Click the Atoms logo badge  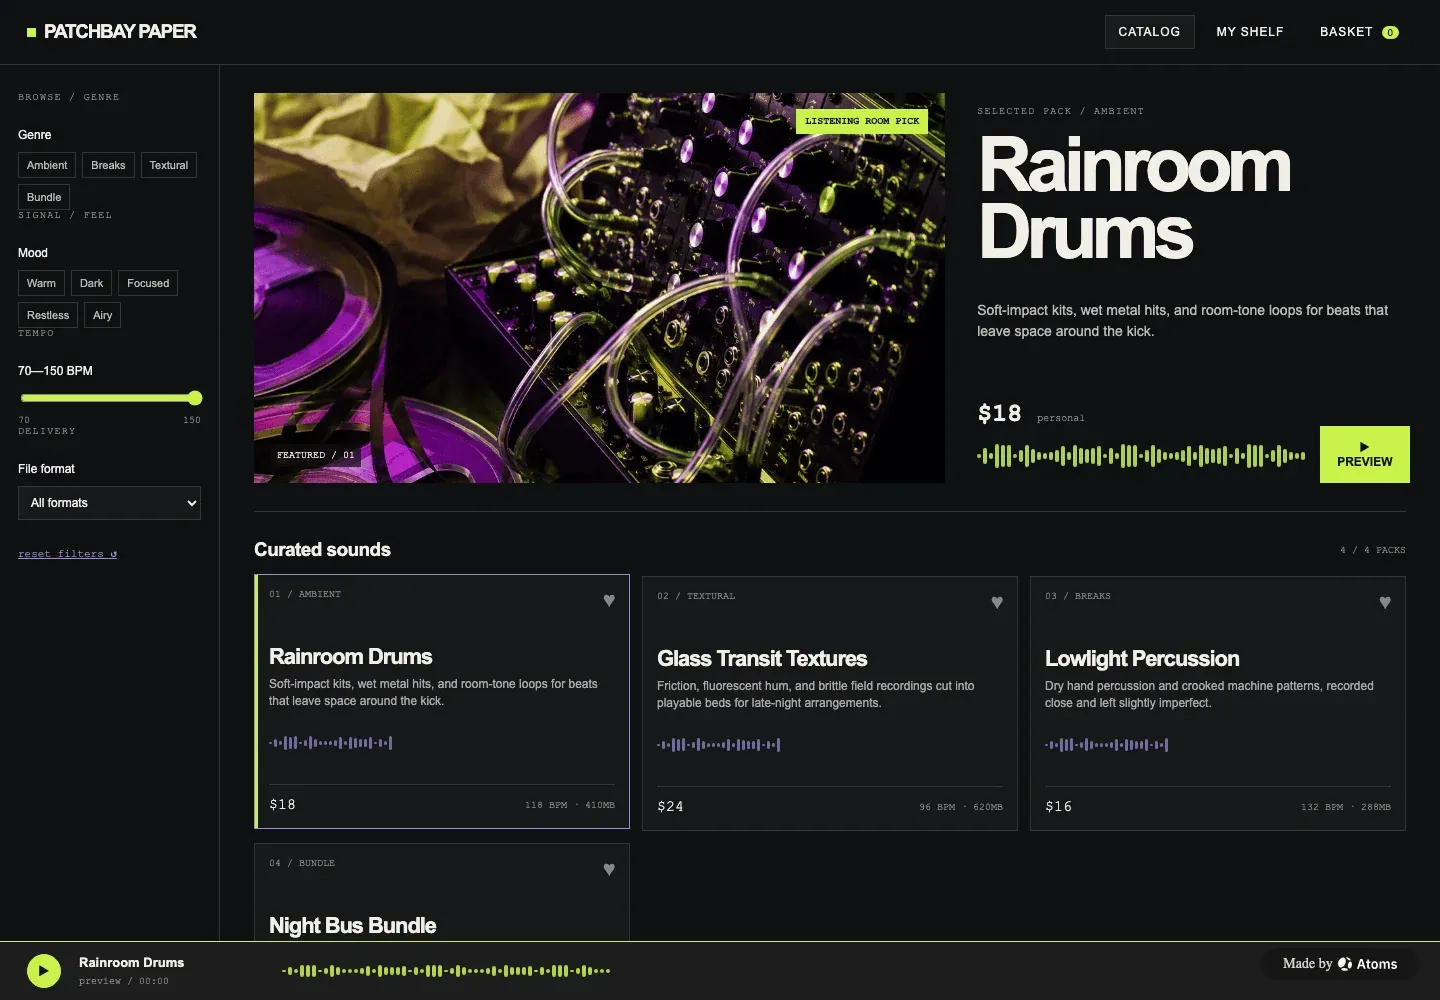point(1340,964)
